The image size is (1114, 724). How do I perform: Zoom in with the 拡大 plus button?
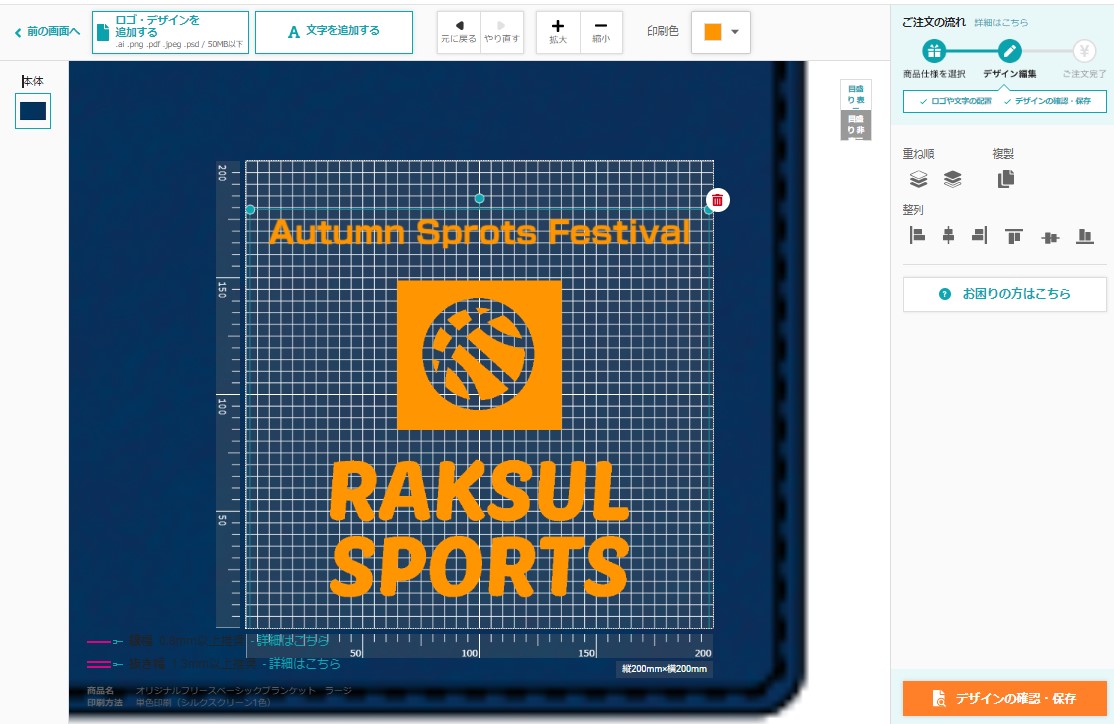pos(558,32)
